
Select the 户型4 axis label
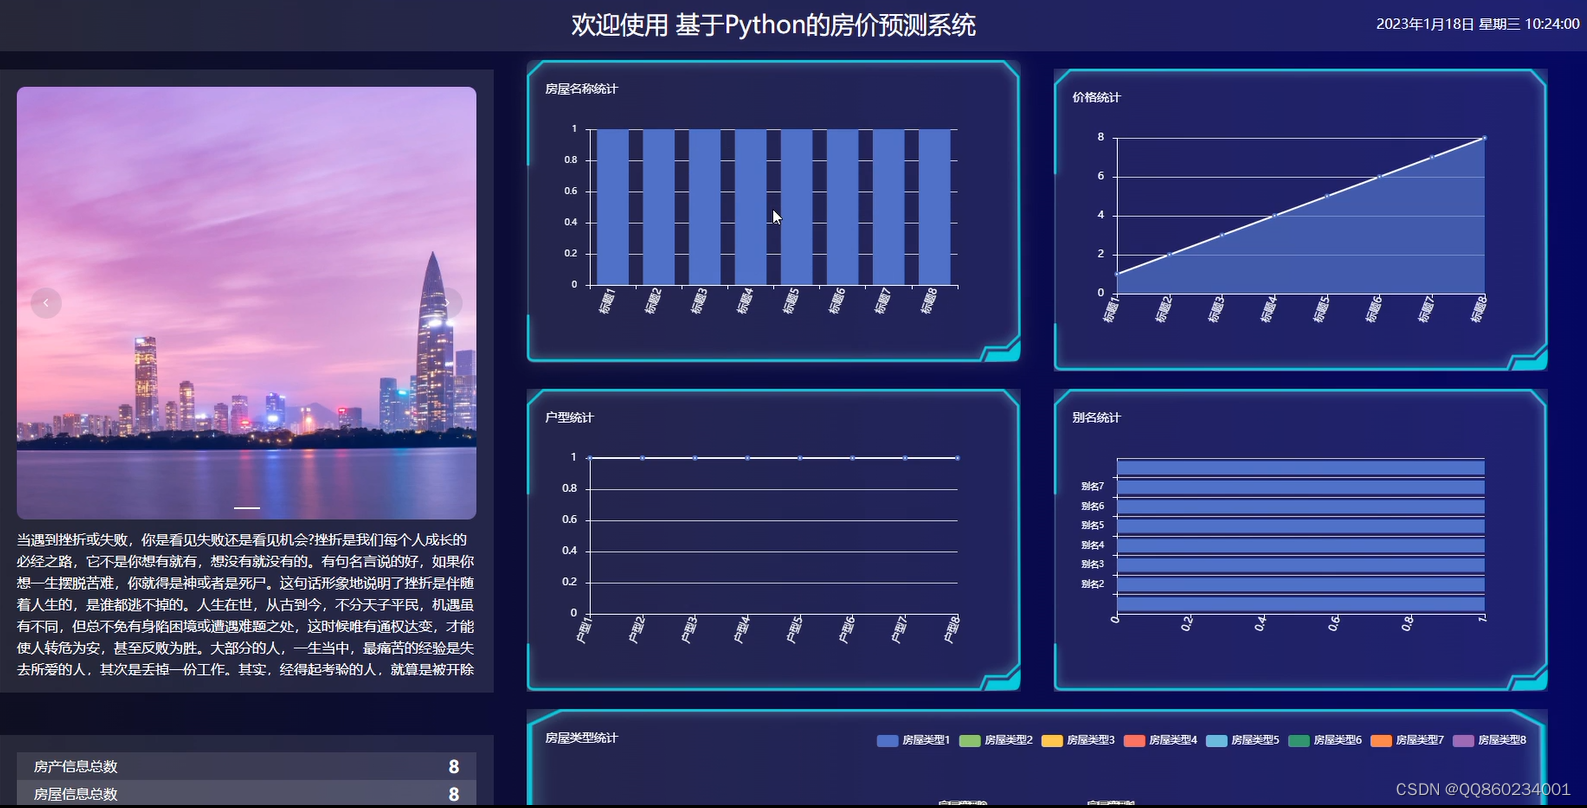pos(741,630)
